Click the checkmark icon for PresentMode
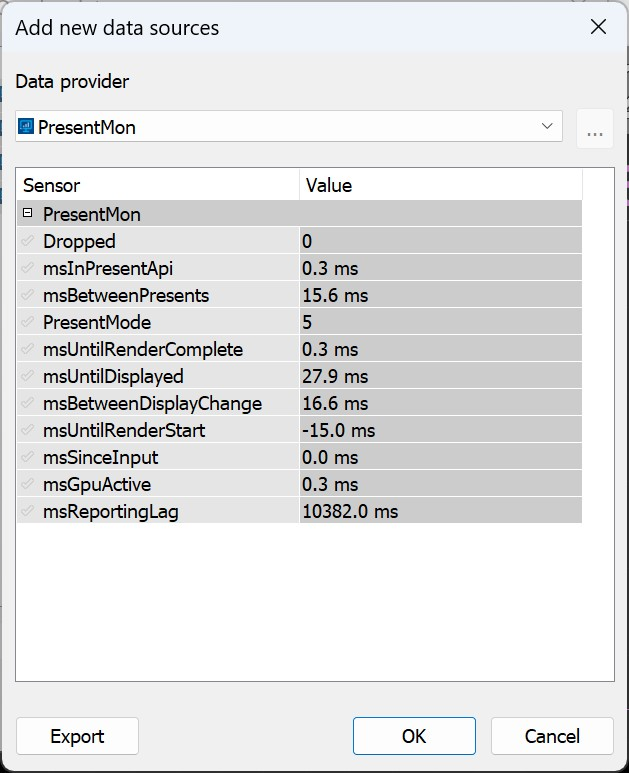The width and height of the screenshot is (629, 773). 28,322
